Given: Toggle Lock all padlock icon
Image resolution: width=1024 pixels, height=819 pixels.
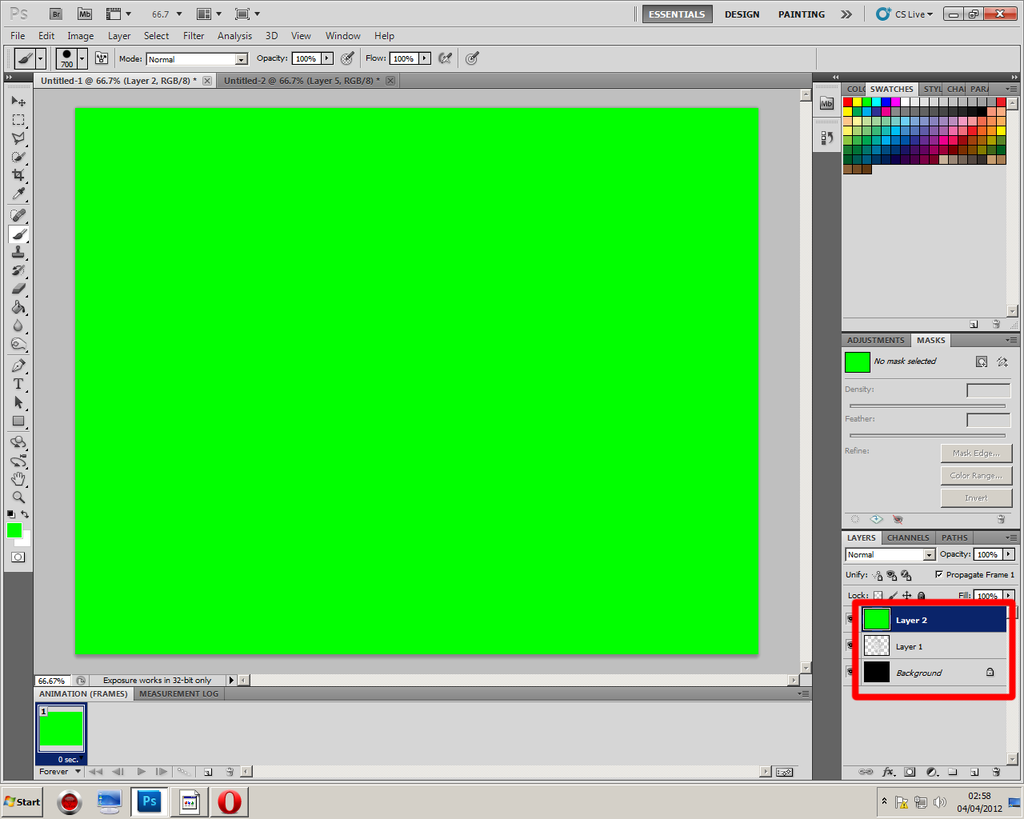Looking at the screenshot, I should point(921,596).
